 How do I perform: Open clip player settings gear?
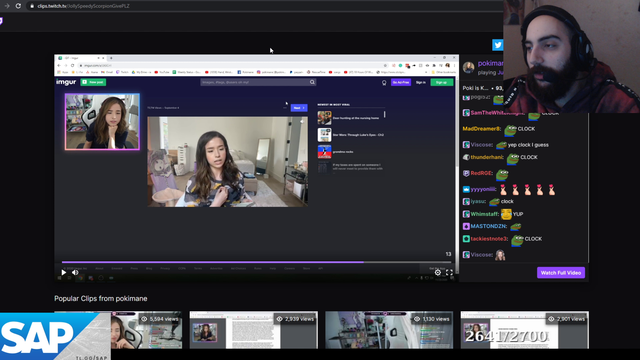tap(438, 272)
